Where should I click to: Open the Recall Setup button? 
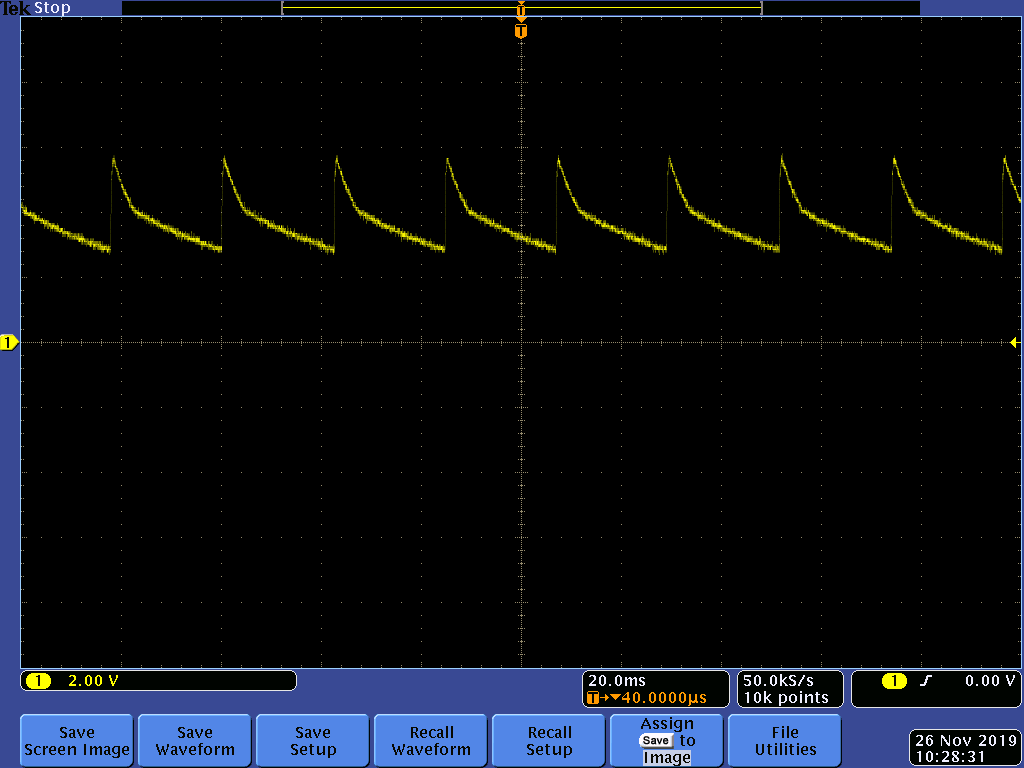(x=549, y=741)
